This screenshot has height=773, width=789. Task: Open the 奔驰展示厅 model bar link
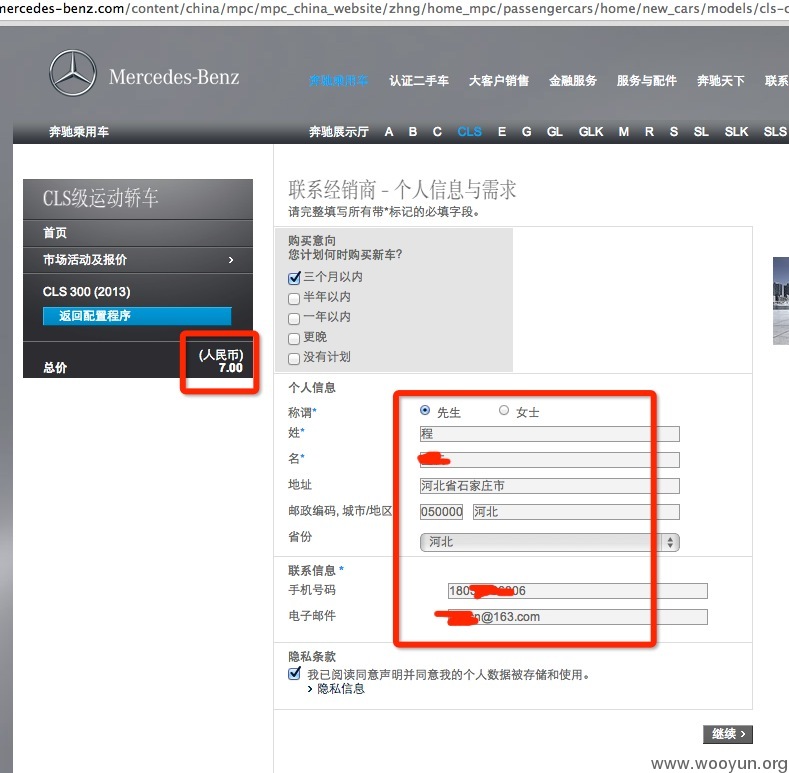[339, 132]
